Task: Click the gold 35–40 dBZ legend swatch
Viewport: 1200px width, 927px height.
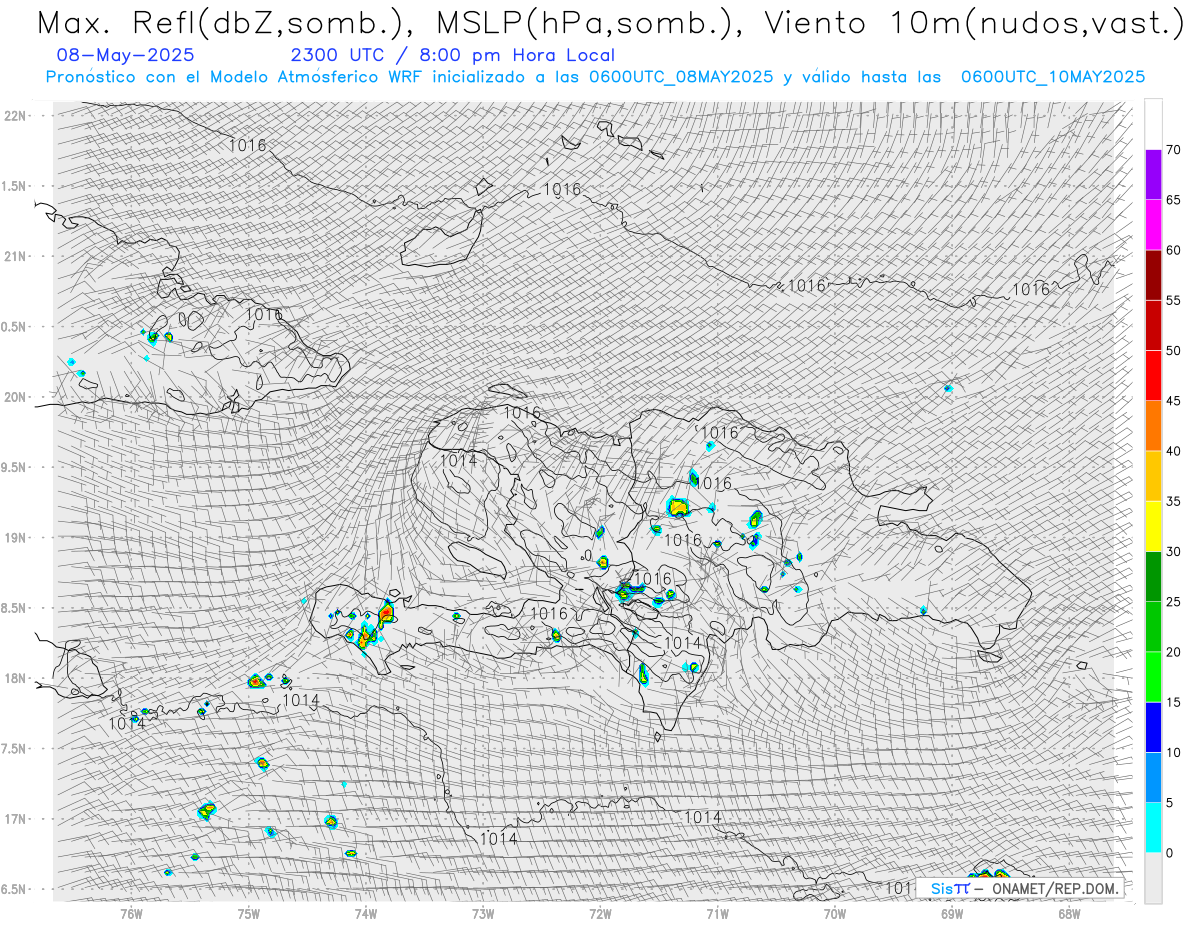Action: coord(1153,476)
